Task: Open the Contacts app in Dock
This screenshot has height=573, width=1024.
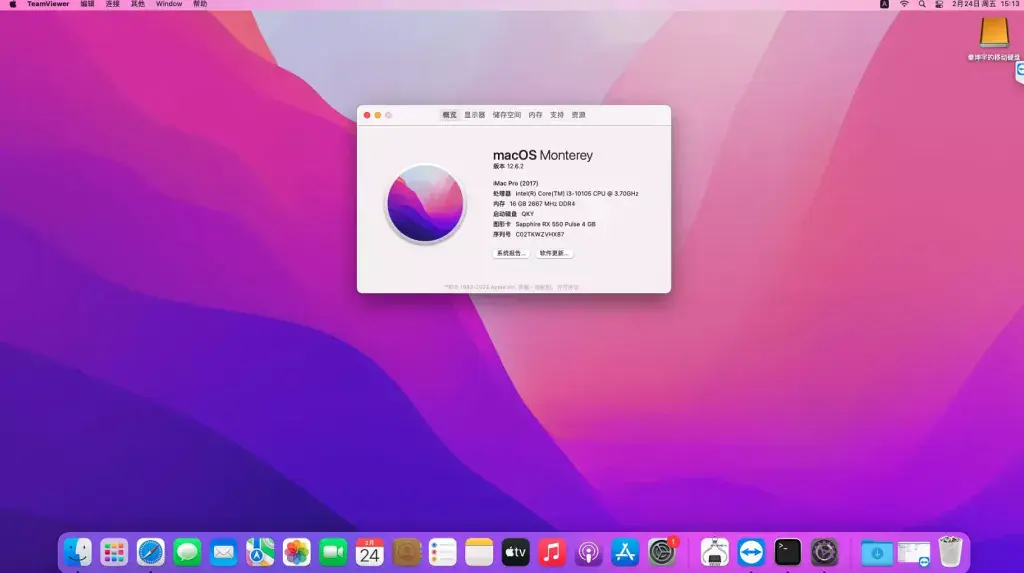Action: [x=406, y=553]
